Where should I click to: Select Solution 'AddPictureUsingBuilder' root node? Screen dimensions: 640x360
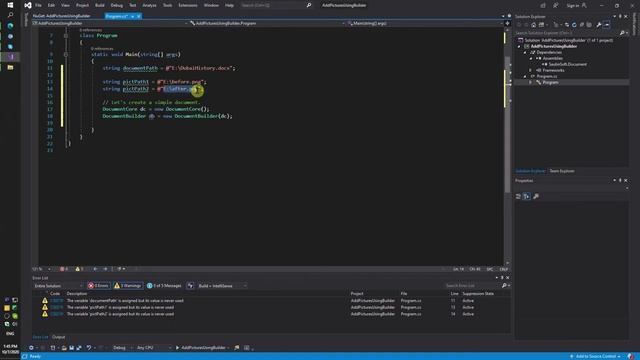point(565,40)
